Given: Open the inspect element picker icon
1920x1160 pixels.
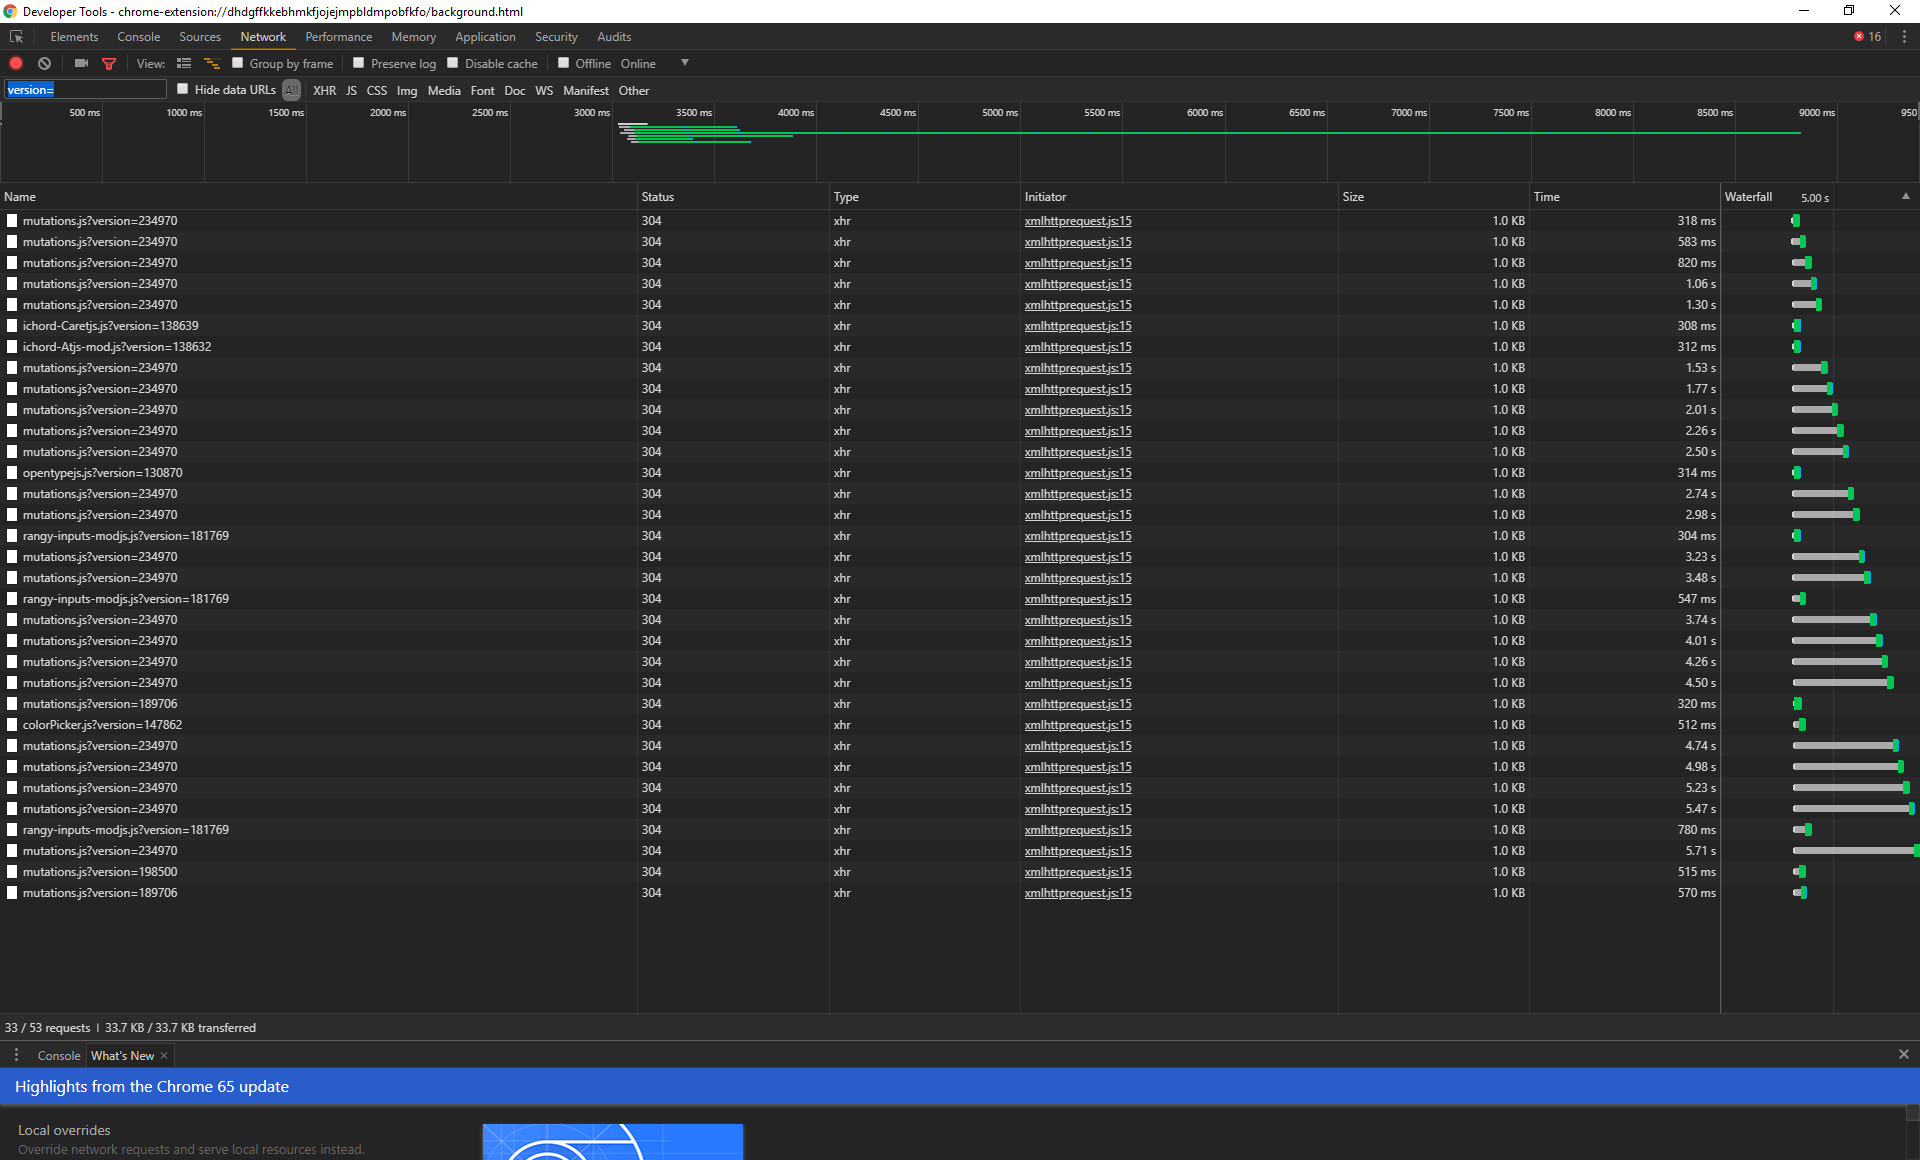Looking at the screenshot, I should pos(16,36).
